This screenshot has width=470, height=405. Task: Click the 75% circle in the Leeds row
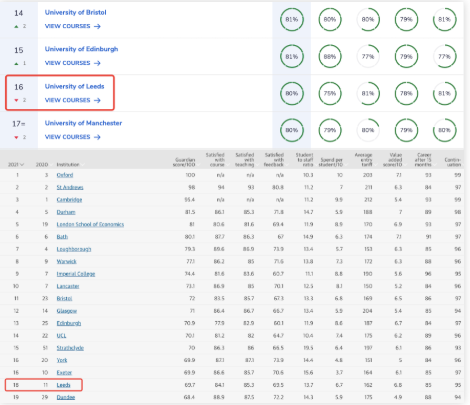[x=330, y=93]
